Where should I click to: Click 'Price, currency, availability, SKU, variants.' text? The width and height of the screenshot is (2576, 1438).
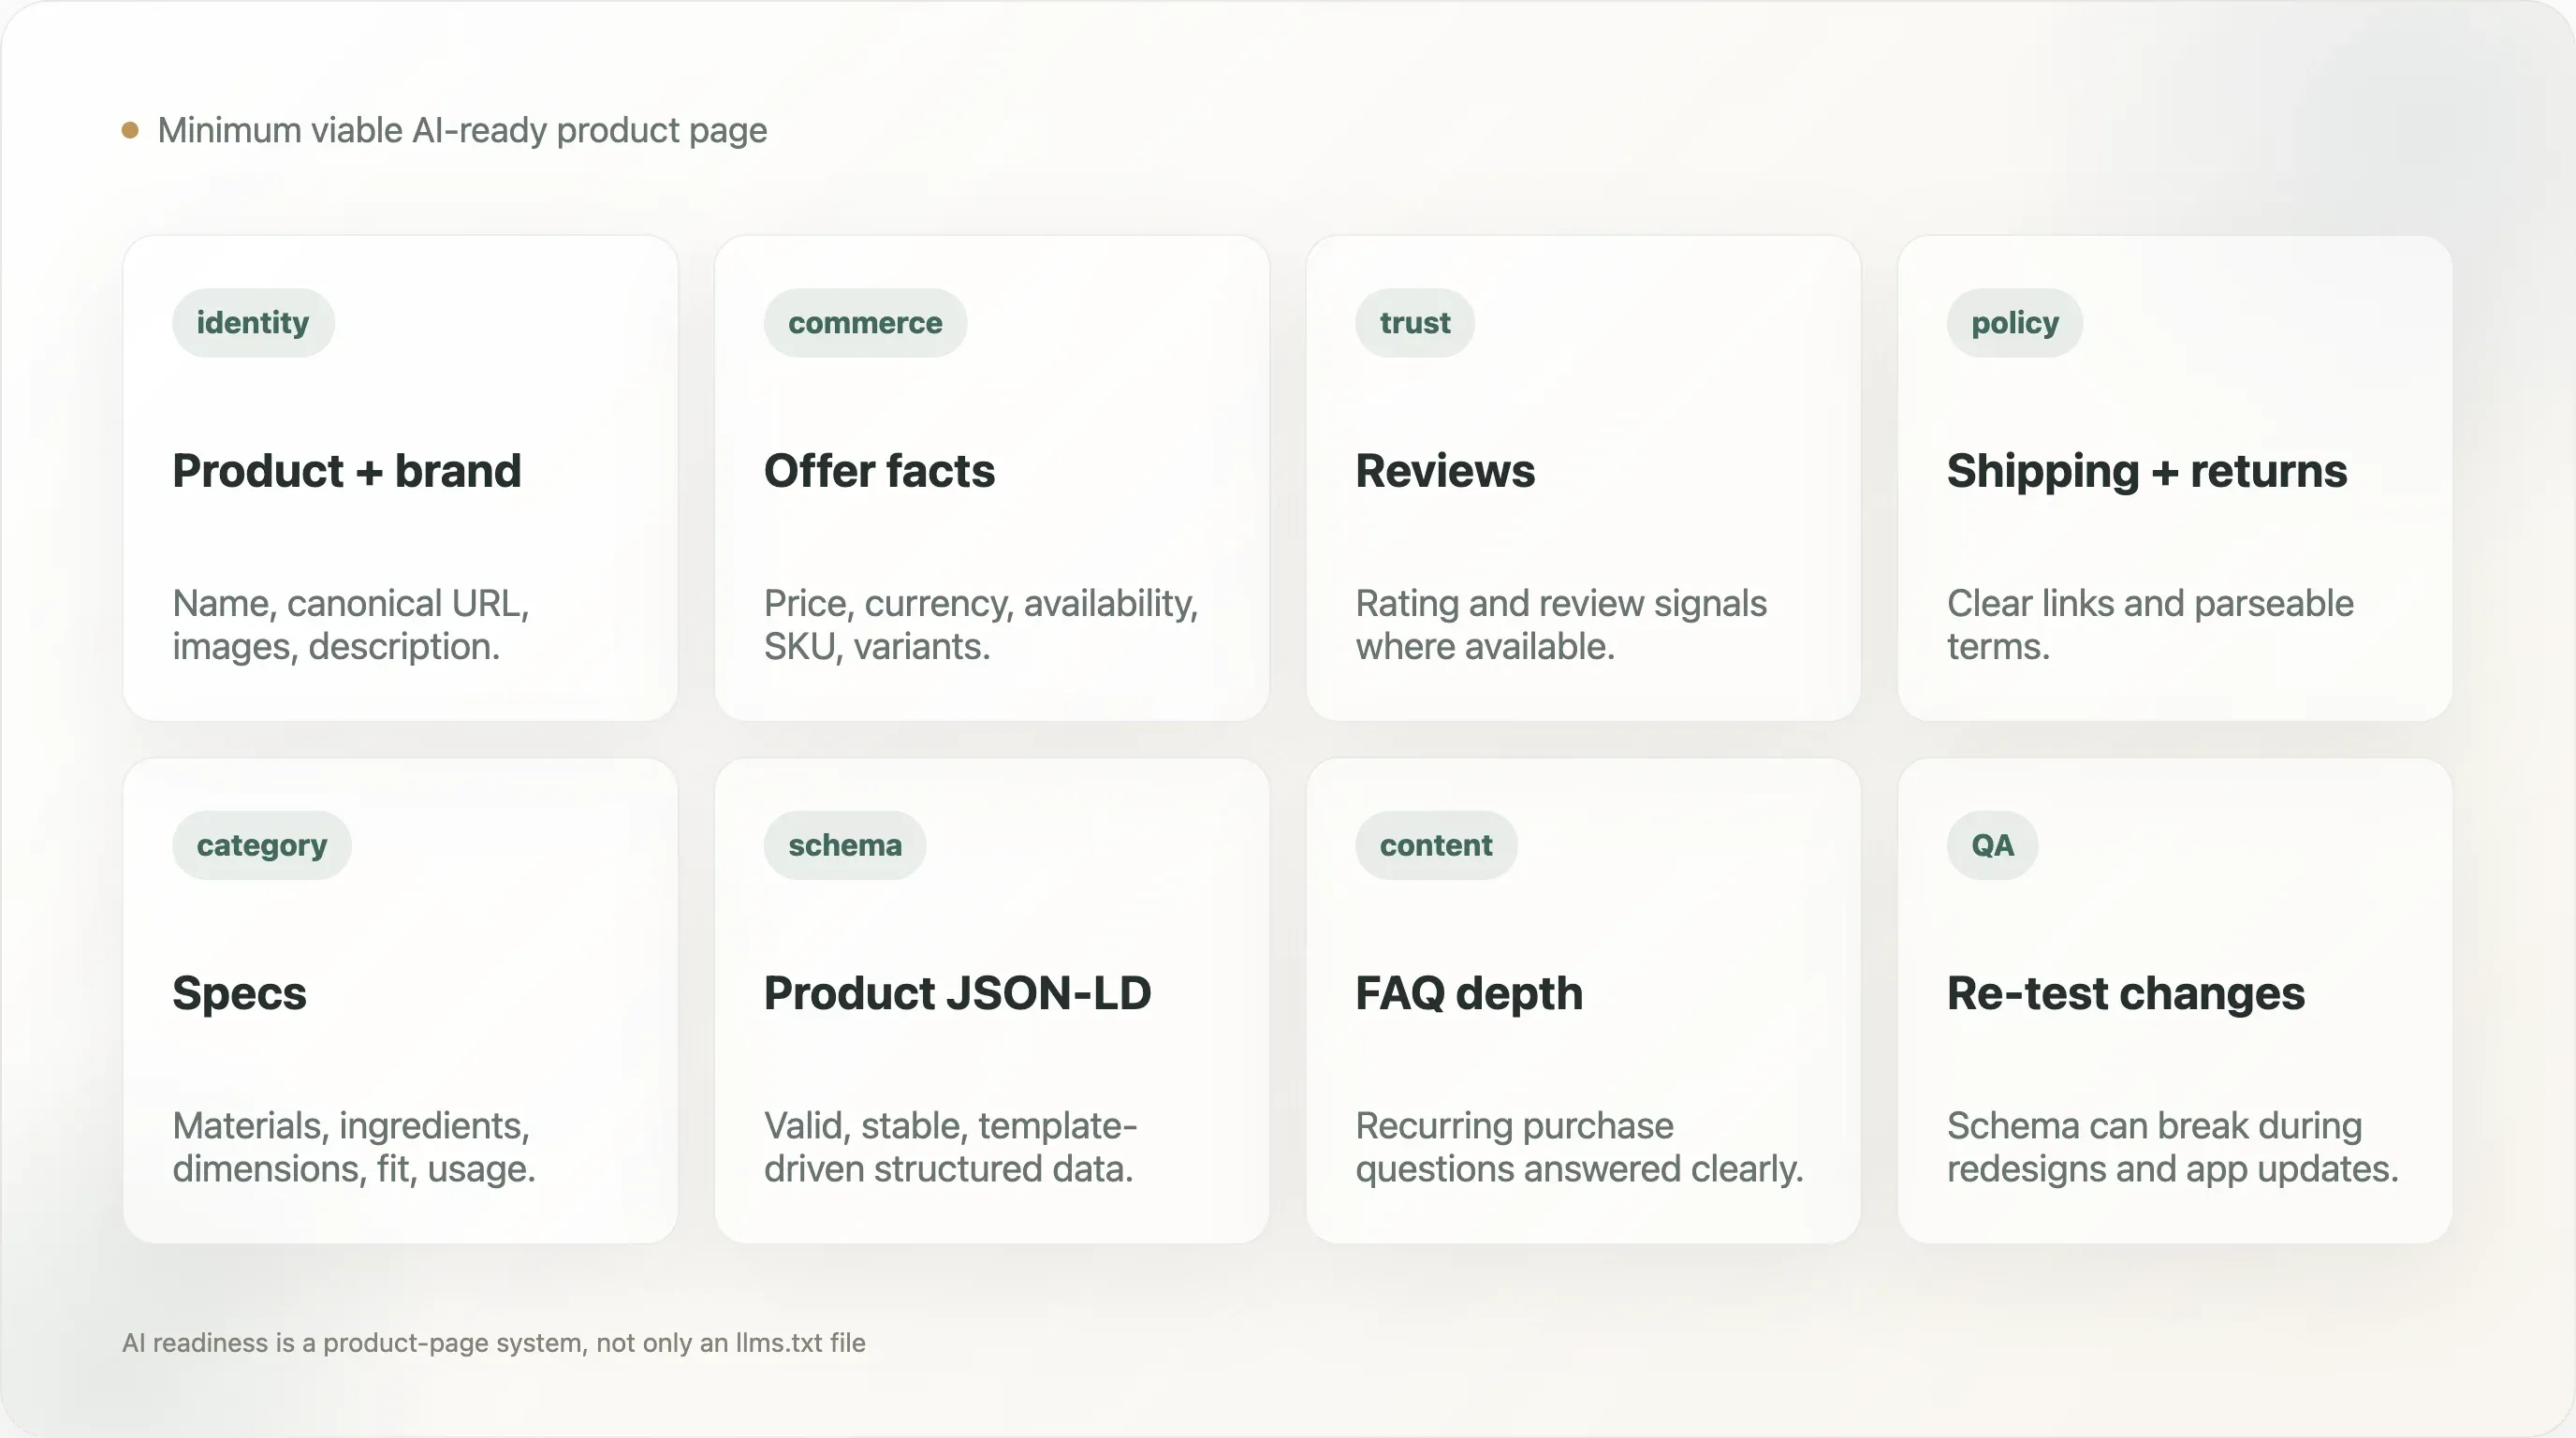(x=981, y=625)
